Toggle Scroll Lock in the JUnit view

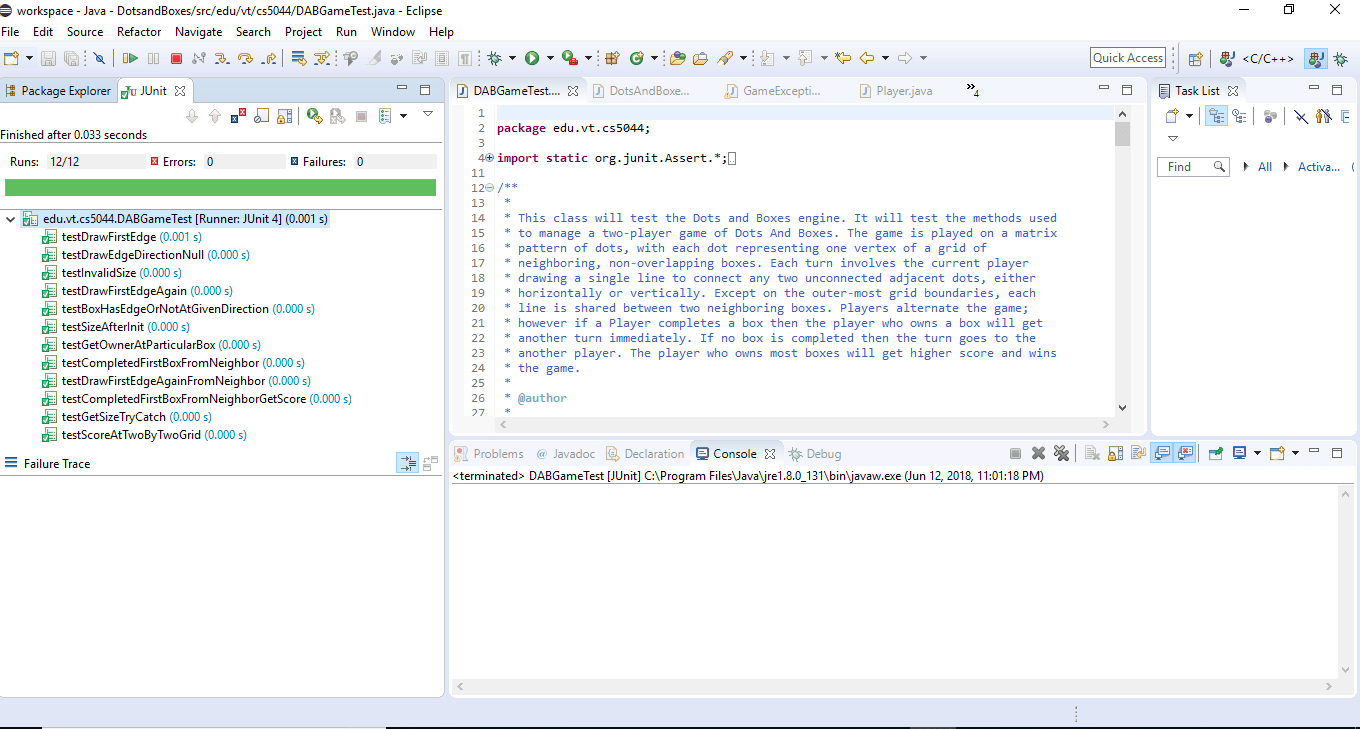(284, 116)
